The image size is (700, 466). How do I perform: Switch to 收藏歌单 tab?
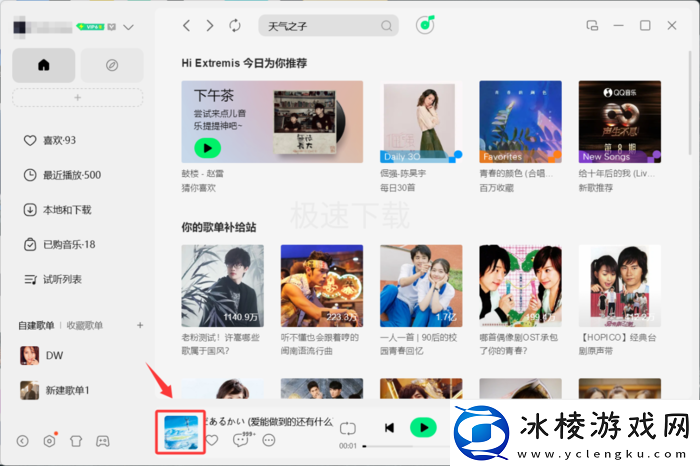[84, 325]
